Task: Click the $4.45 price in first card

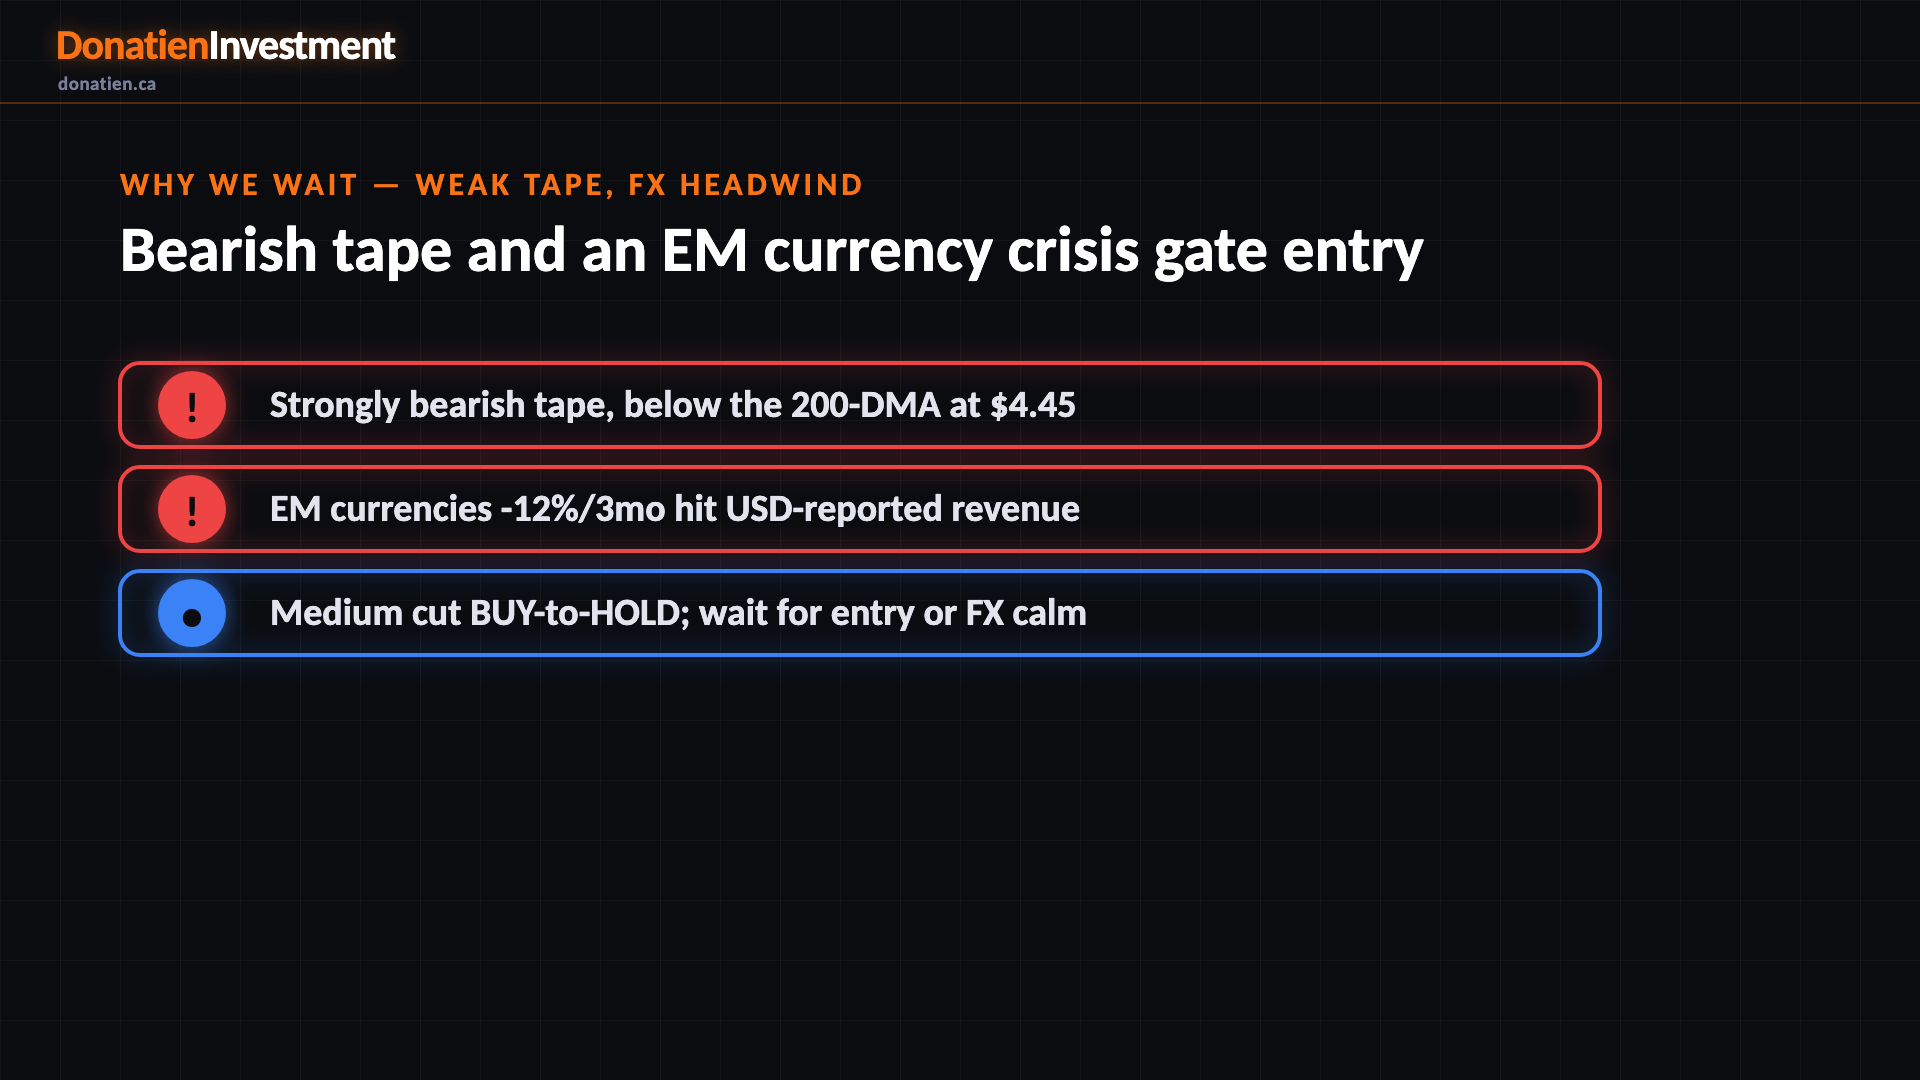Action: coord(1033,405)
